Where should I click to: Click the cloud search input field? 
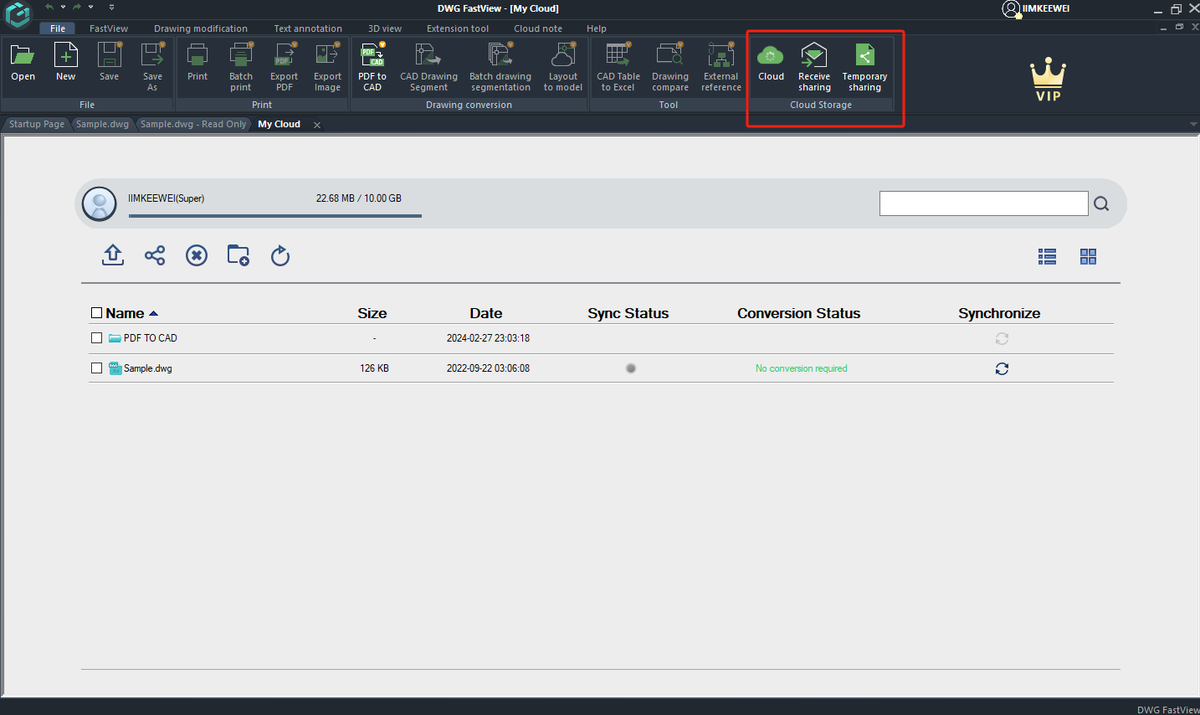(x=984, y=203)
